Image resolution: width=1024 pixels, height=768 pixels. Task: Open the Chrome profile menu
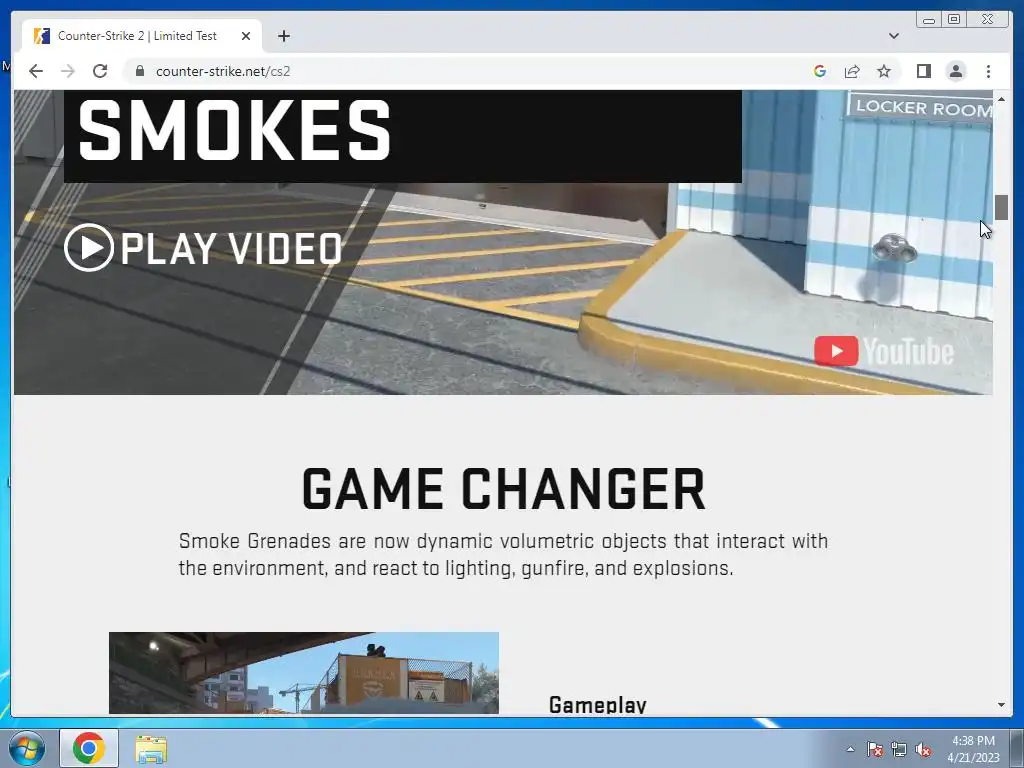[956, 71]
